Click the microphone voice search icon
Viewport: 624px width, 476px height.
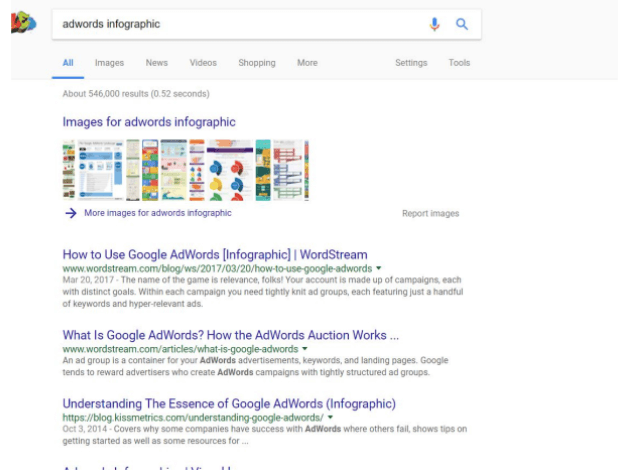(x=434, y=24)
